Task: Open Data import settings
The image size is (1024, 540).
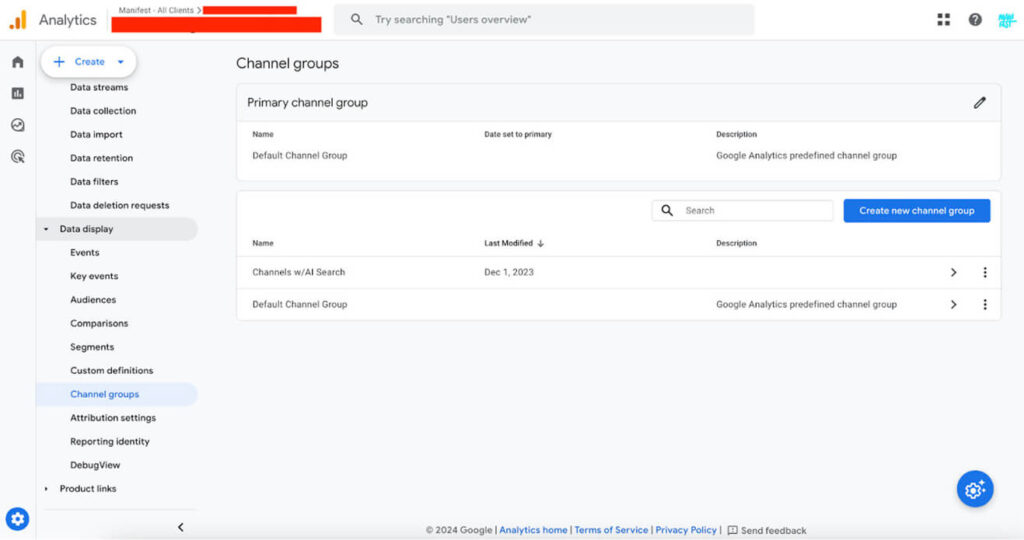Action: click(x=96, y=135)
